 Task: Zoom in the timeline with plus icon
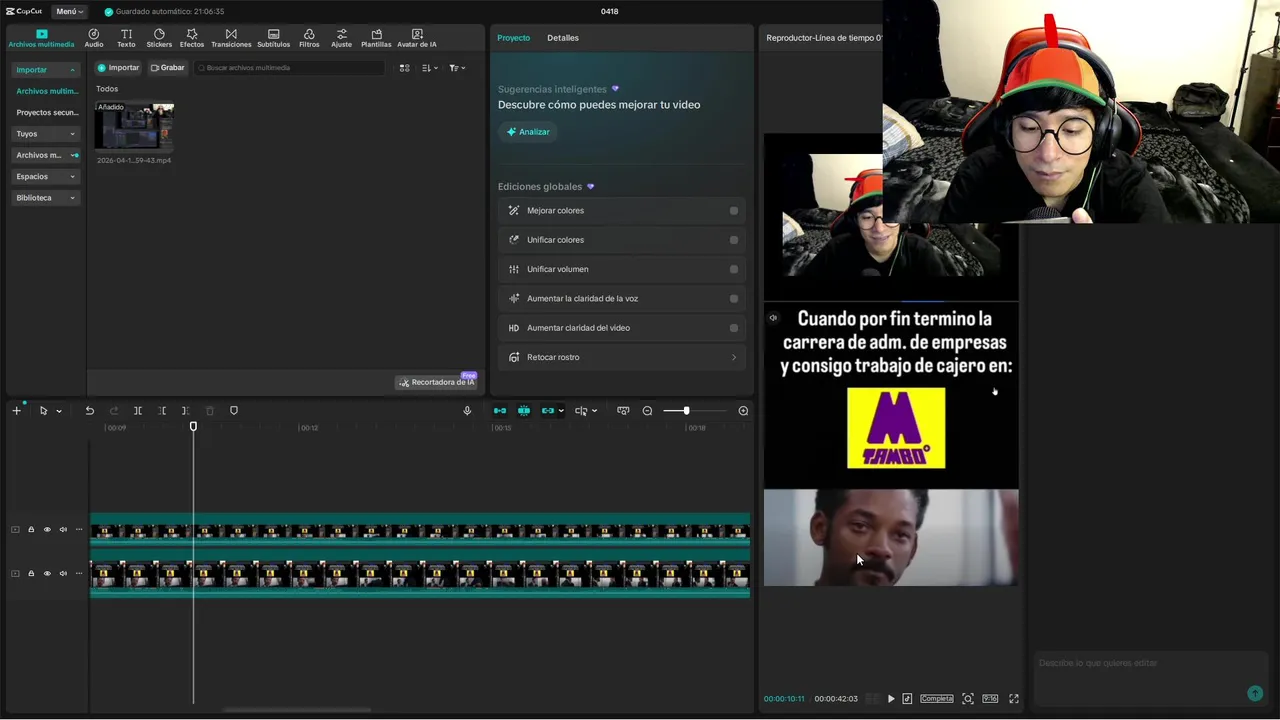[x=743, y=411]
